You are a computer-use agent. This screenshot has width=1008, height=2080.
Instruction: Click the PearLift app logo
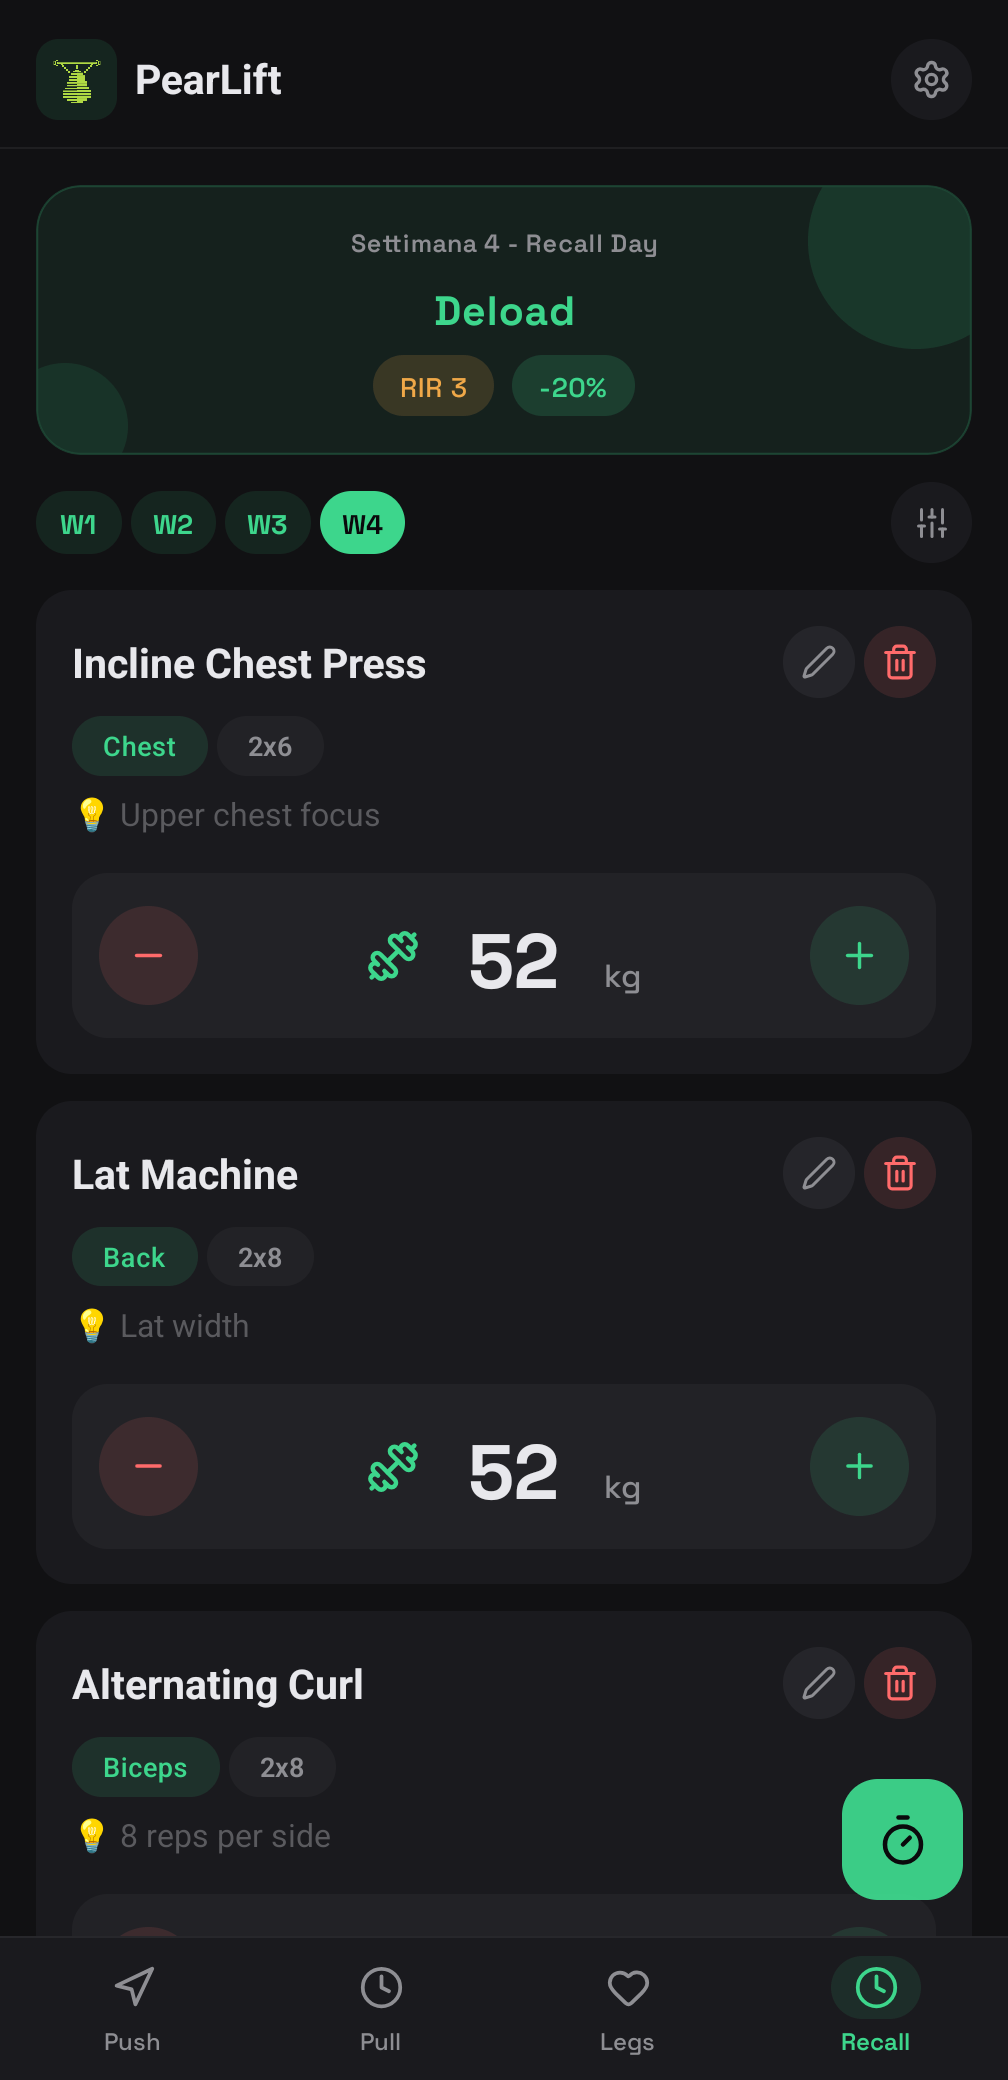76,79
